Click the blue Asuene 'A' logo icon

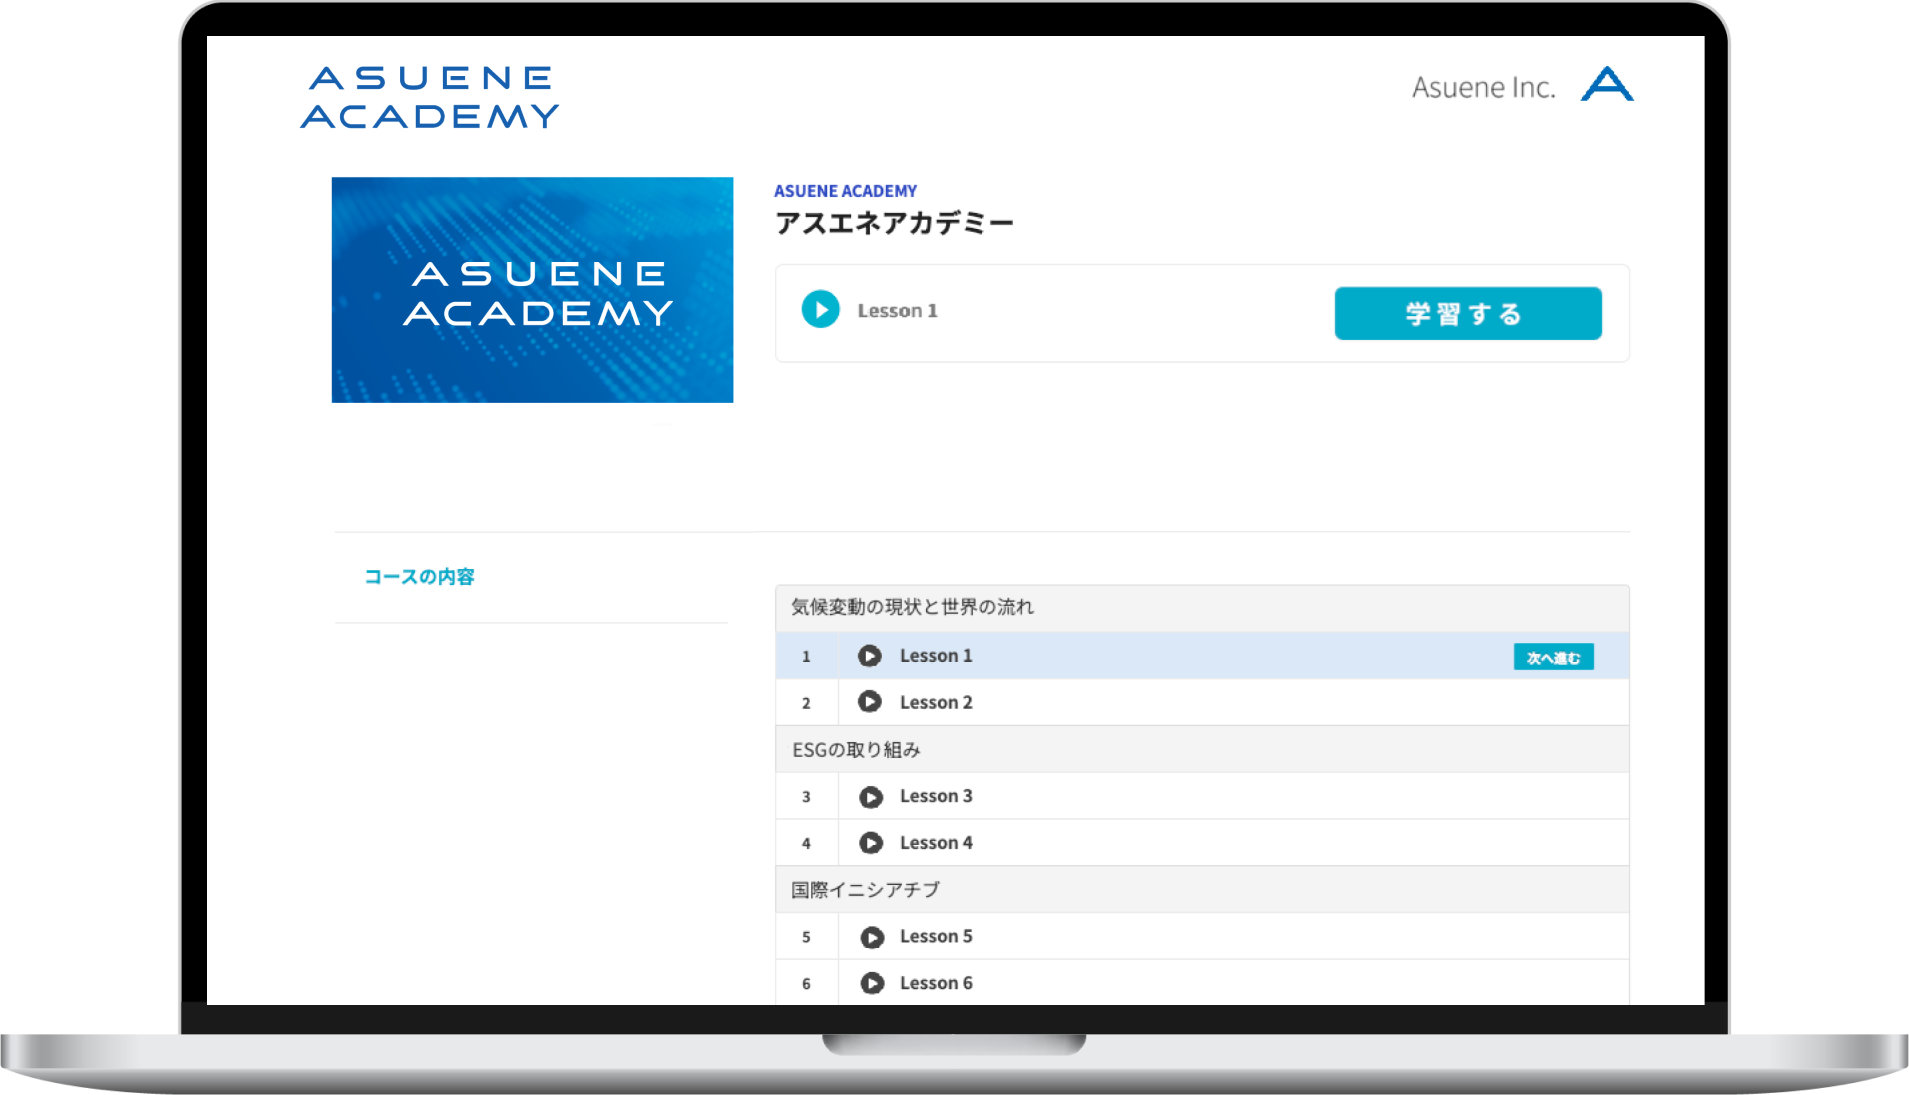pos(1606,85)
